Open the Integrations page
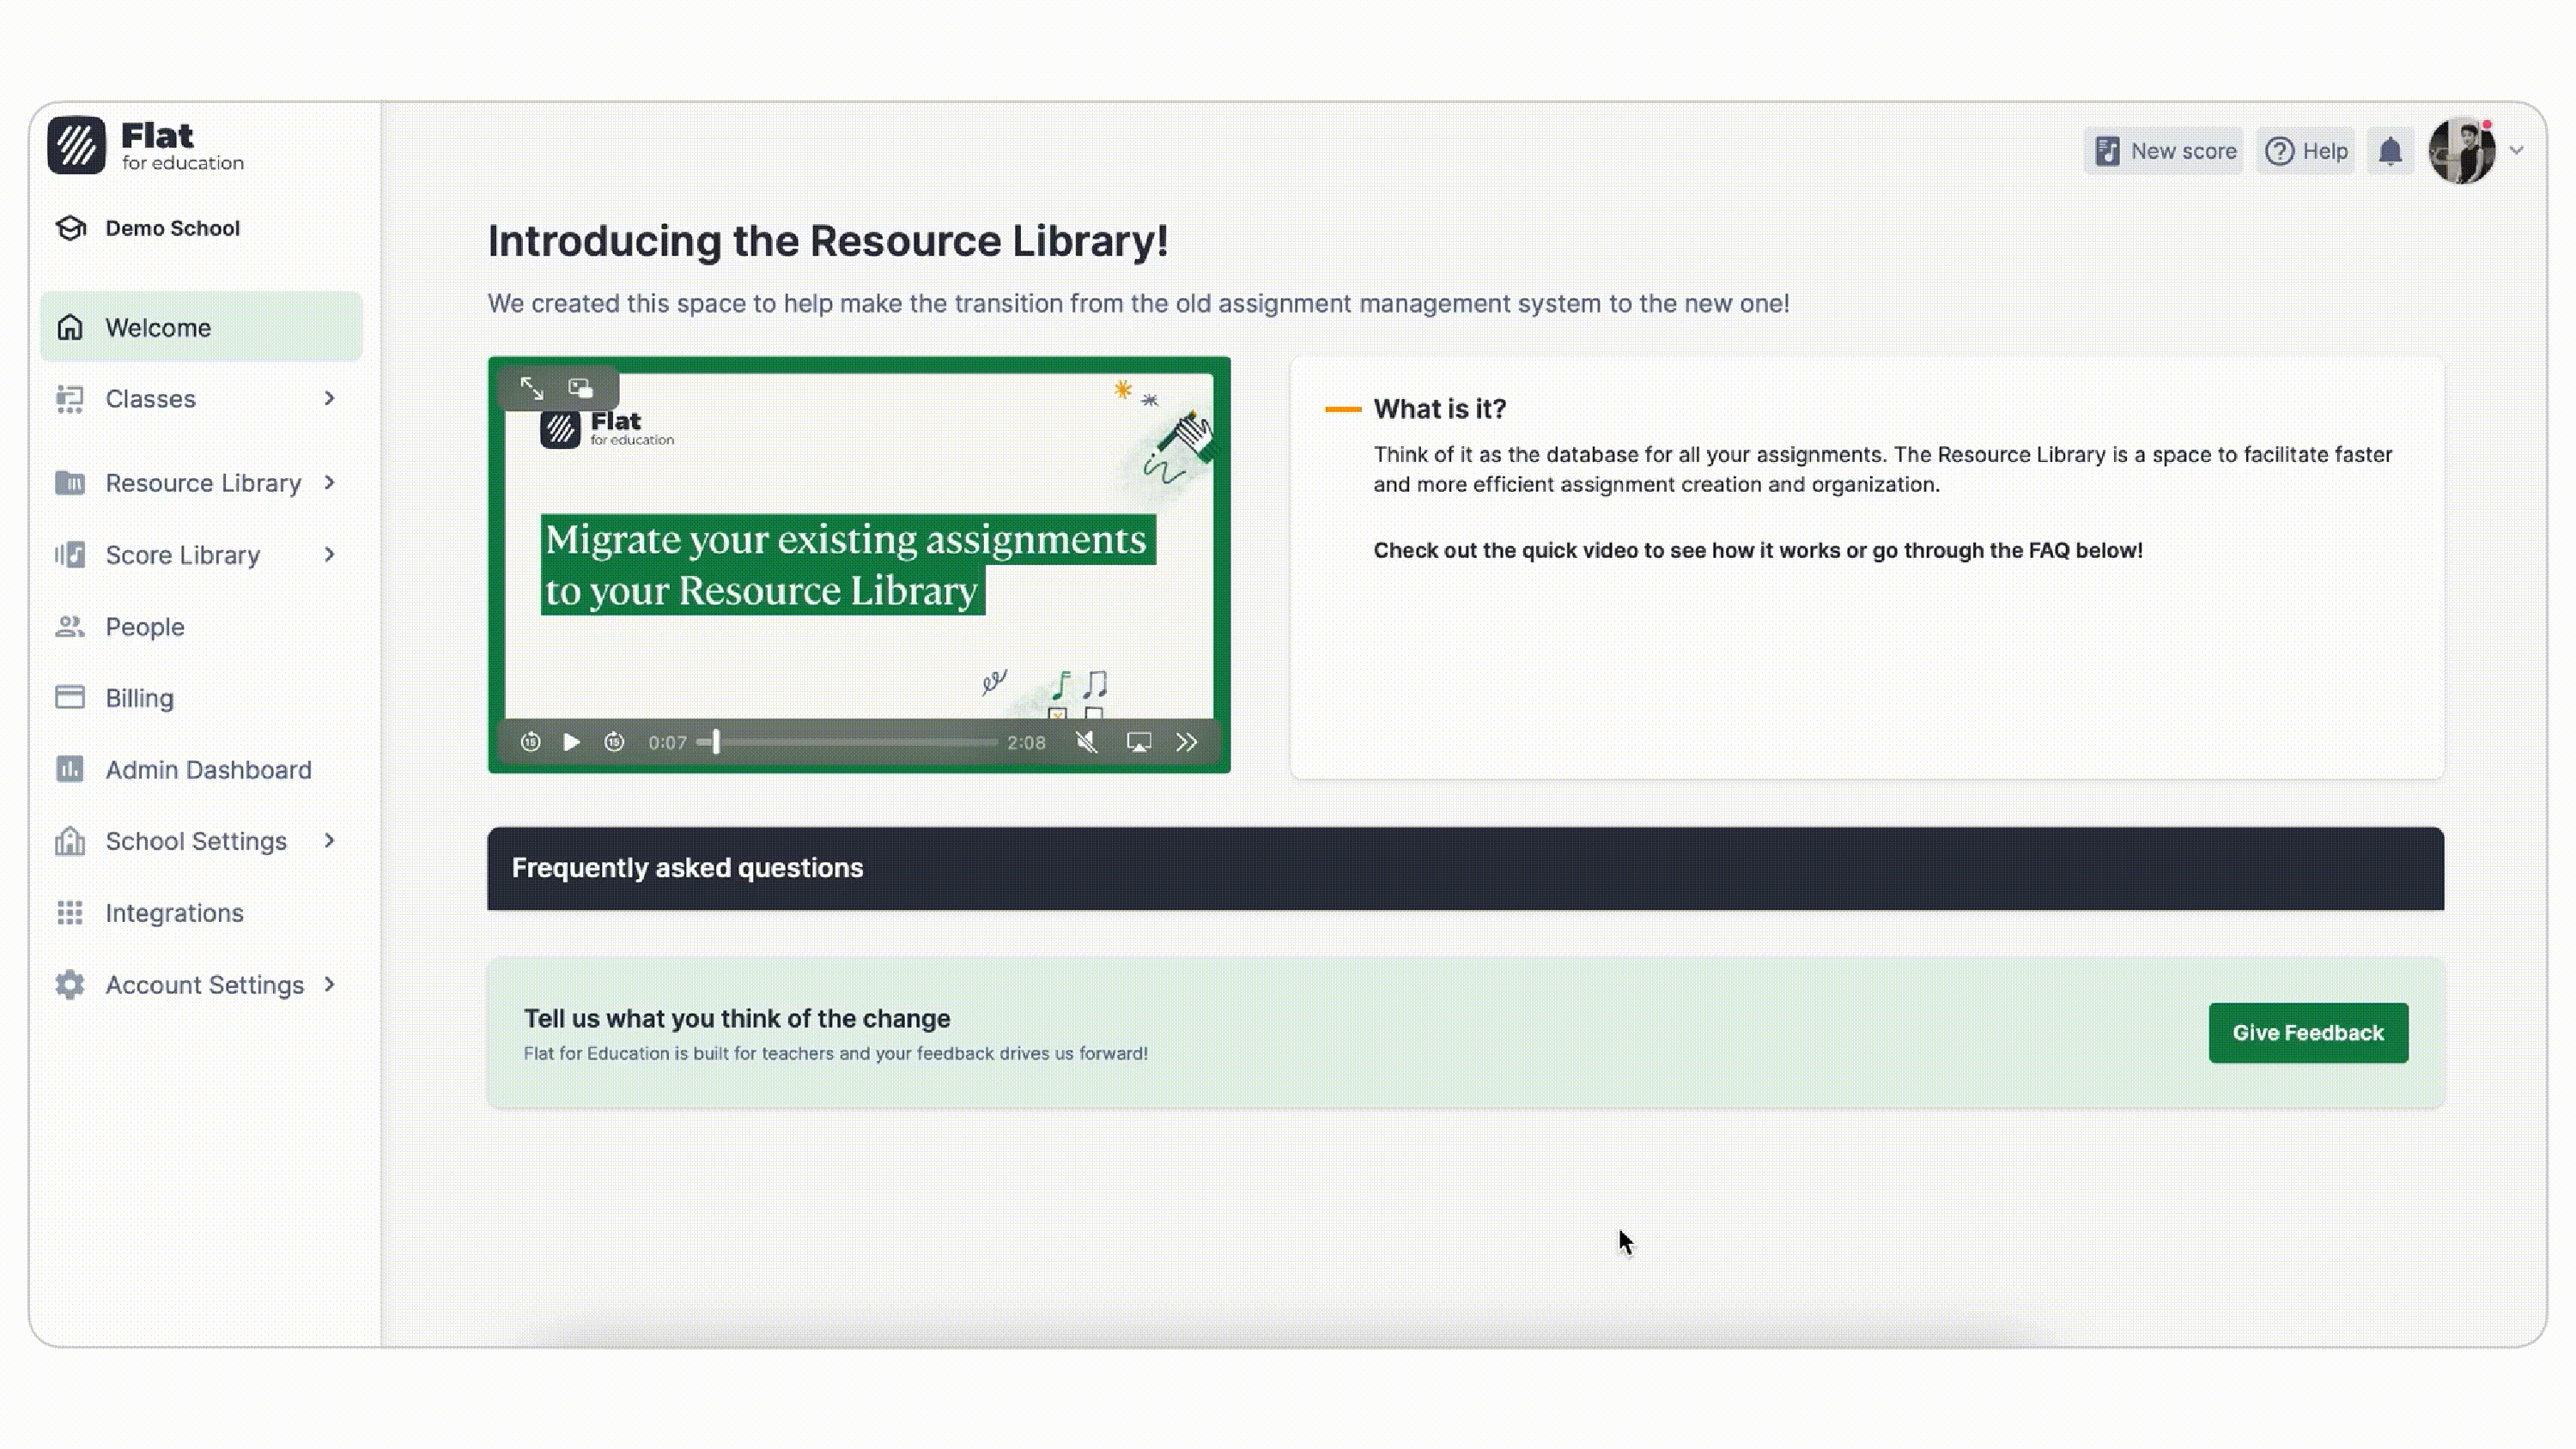This screenshot has height=1449, width=2576. pyautogui.click(x=201, y=913)
